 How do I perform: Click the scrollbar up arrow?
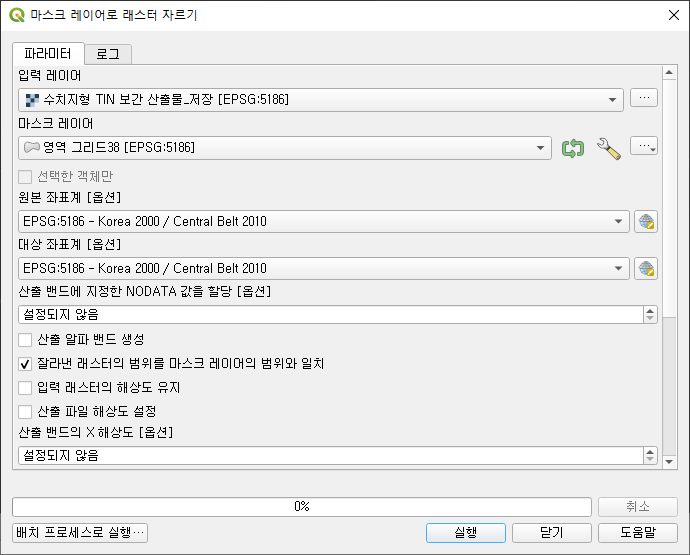click(x=669, y=73)
